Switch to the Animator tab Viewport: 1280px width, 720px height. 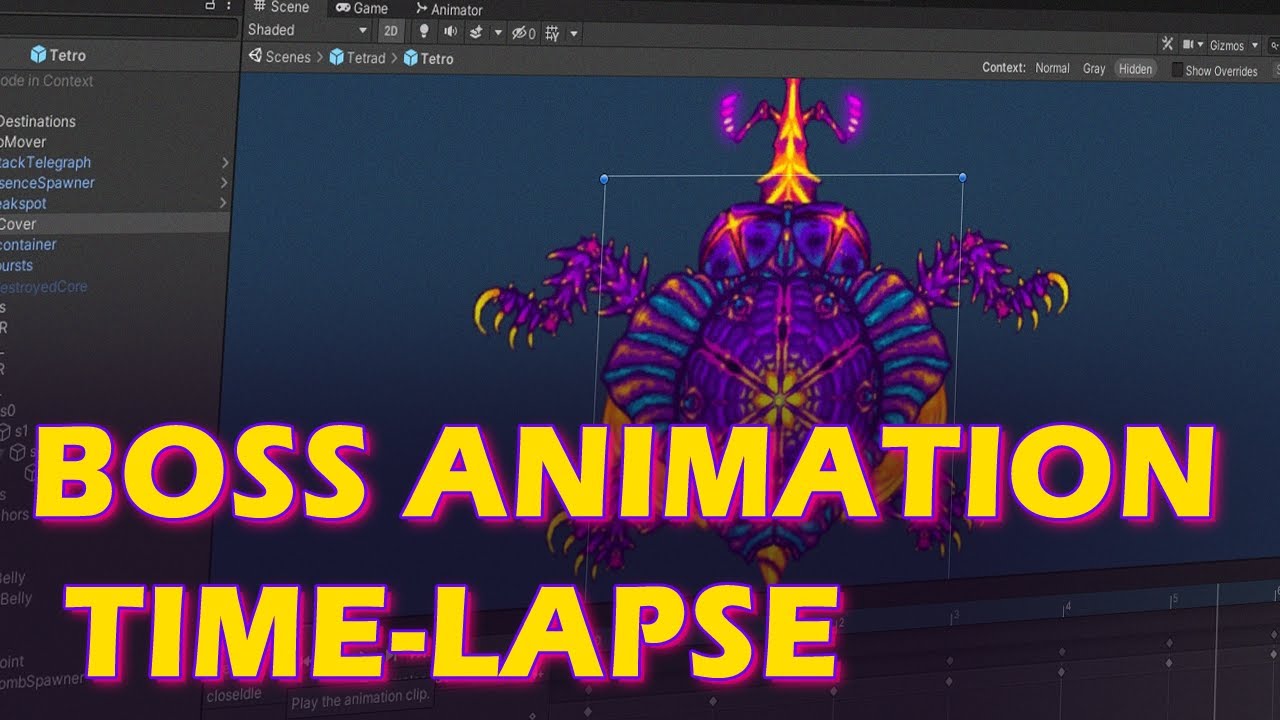click(x=449, y=9)
